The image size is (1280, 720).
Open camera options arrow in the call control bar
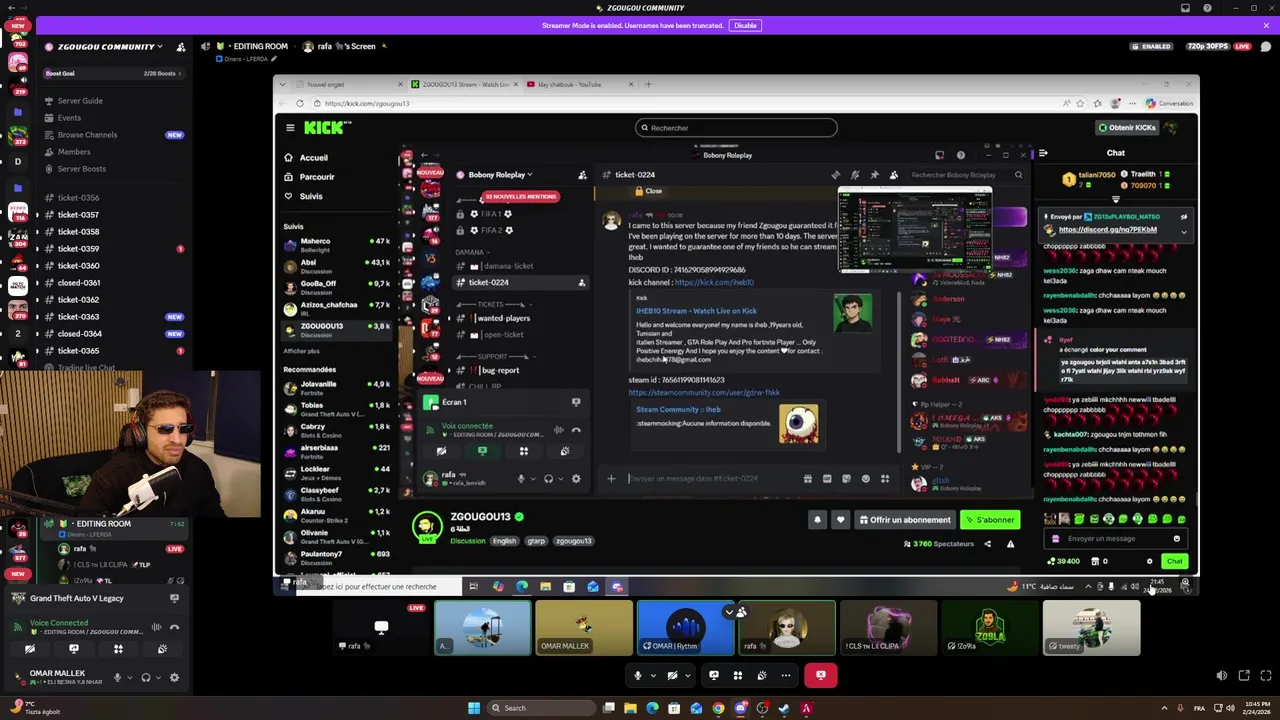coord(686,675)
